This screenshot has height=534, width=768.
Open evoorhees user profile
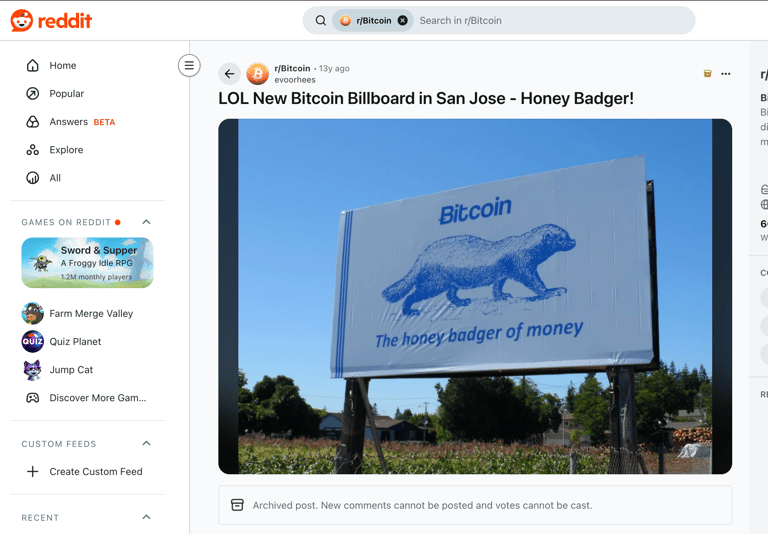295,80
